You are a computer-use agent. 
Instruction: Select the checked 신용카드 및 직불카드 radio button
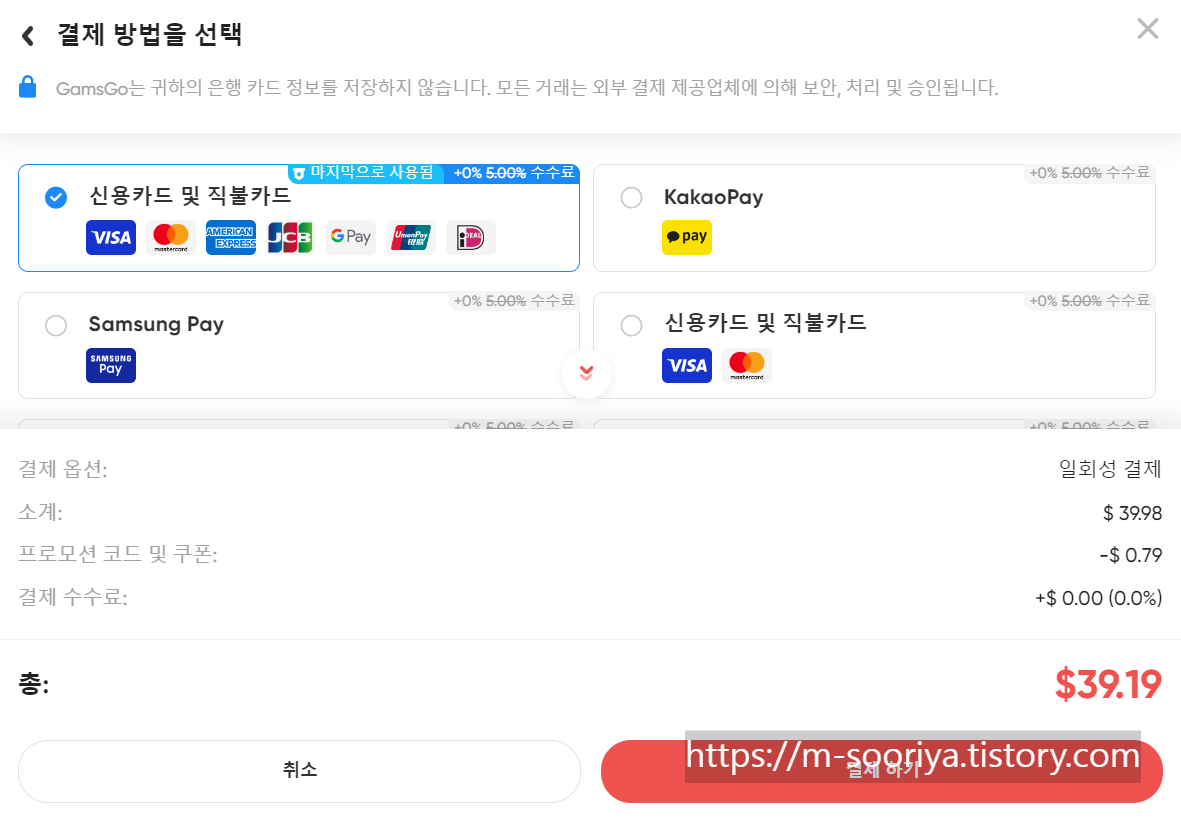coord(56,197)
